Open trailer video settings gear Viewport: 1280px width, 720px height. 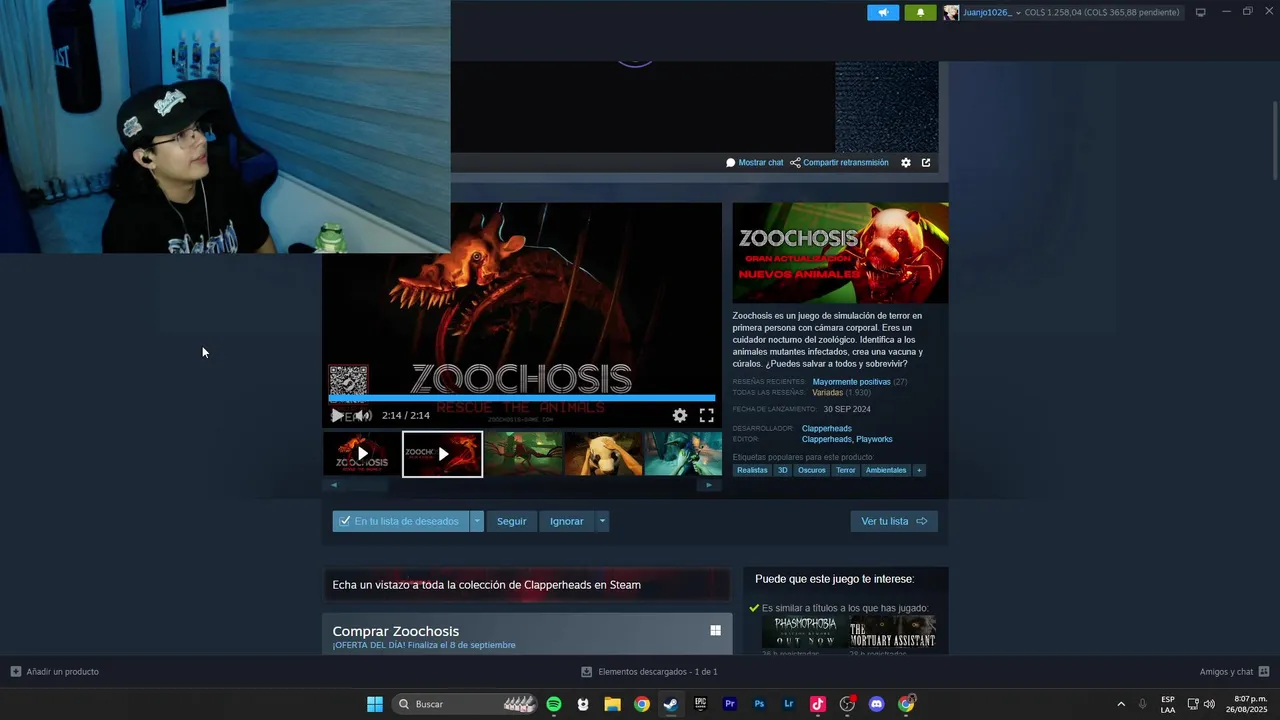point(680,415)
